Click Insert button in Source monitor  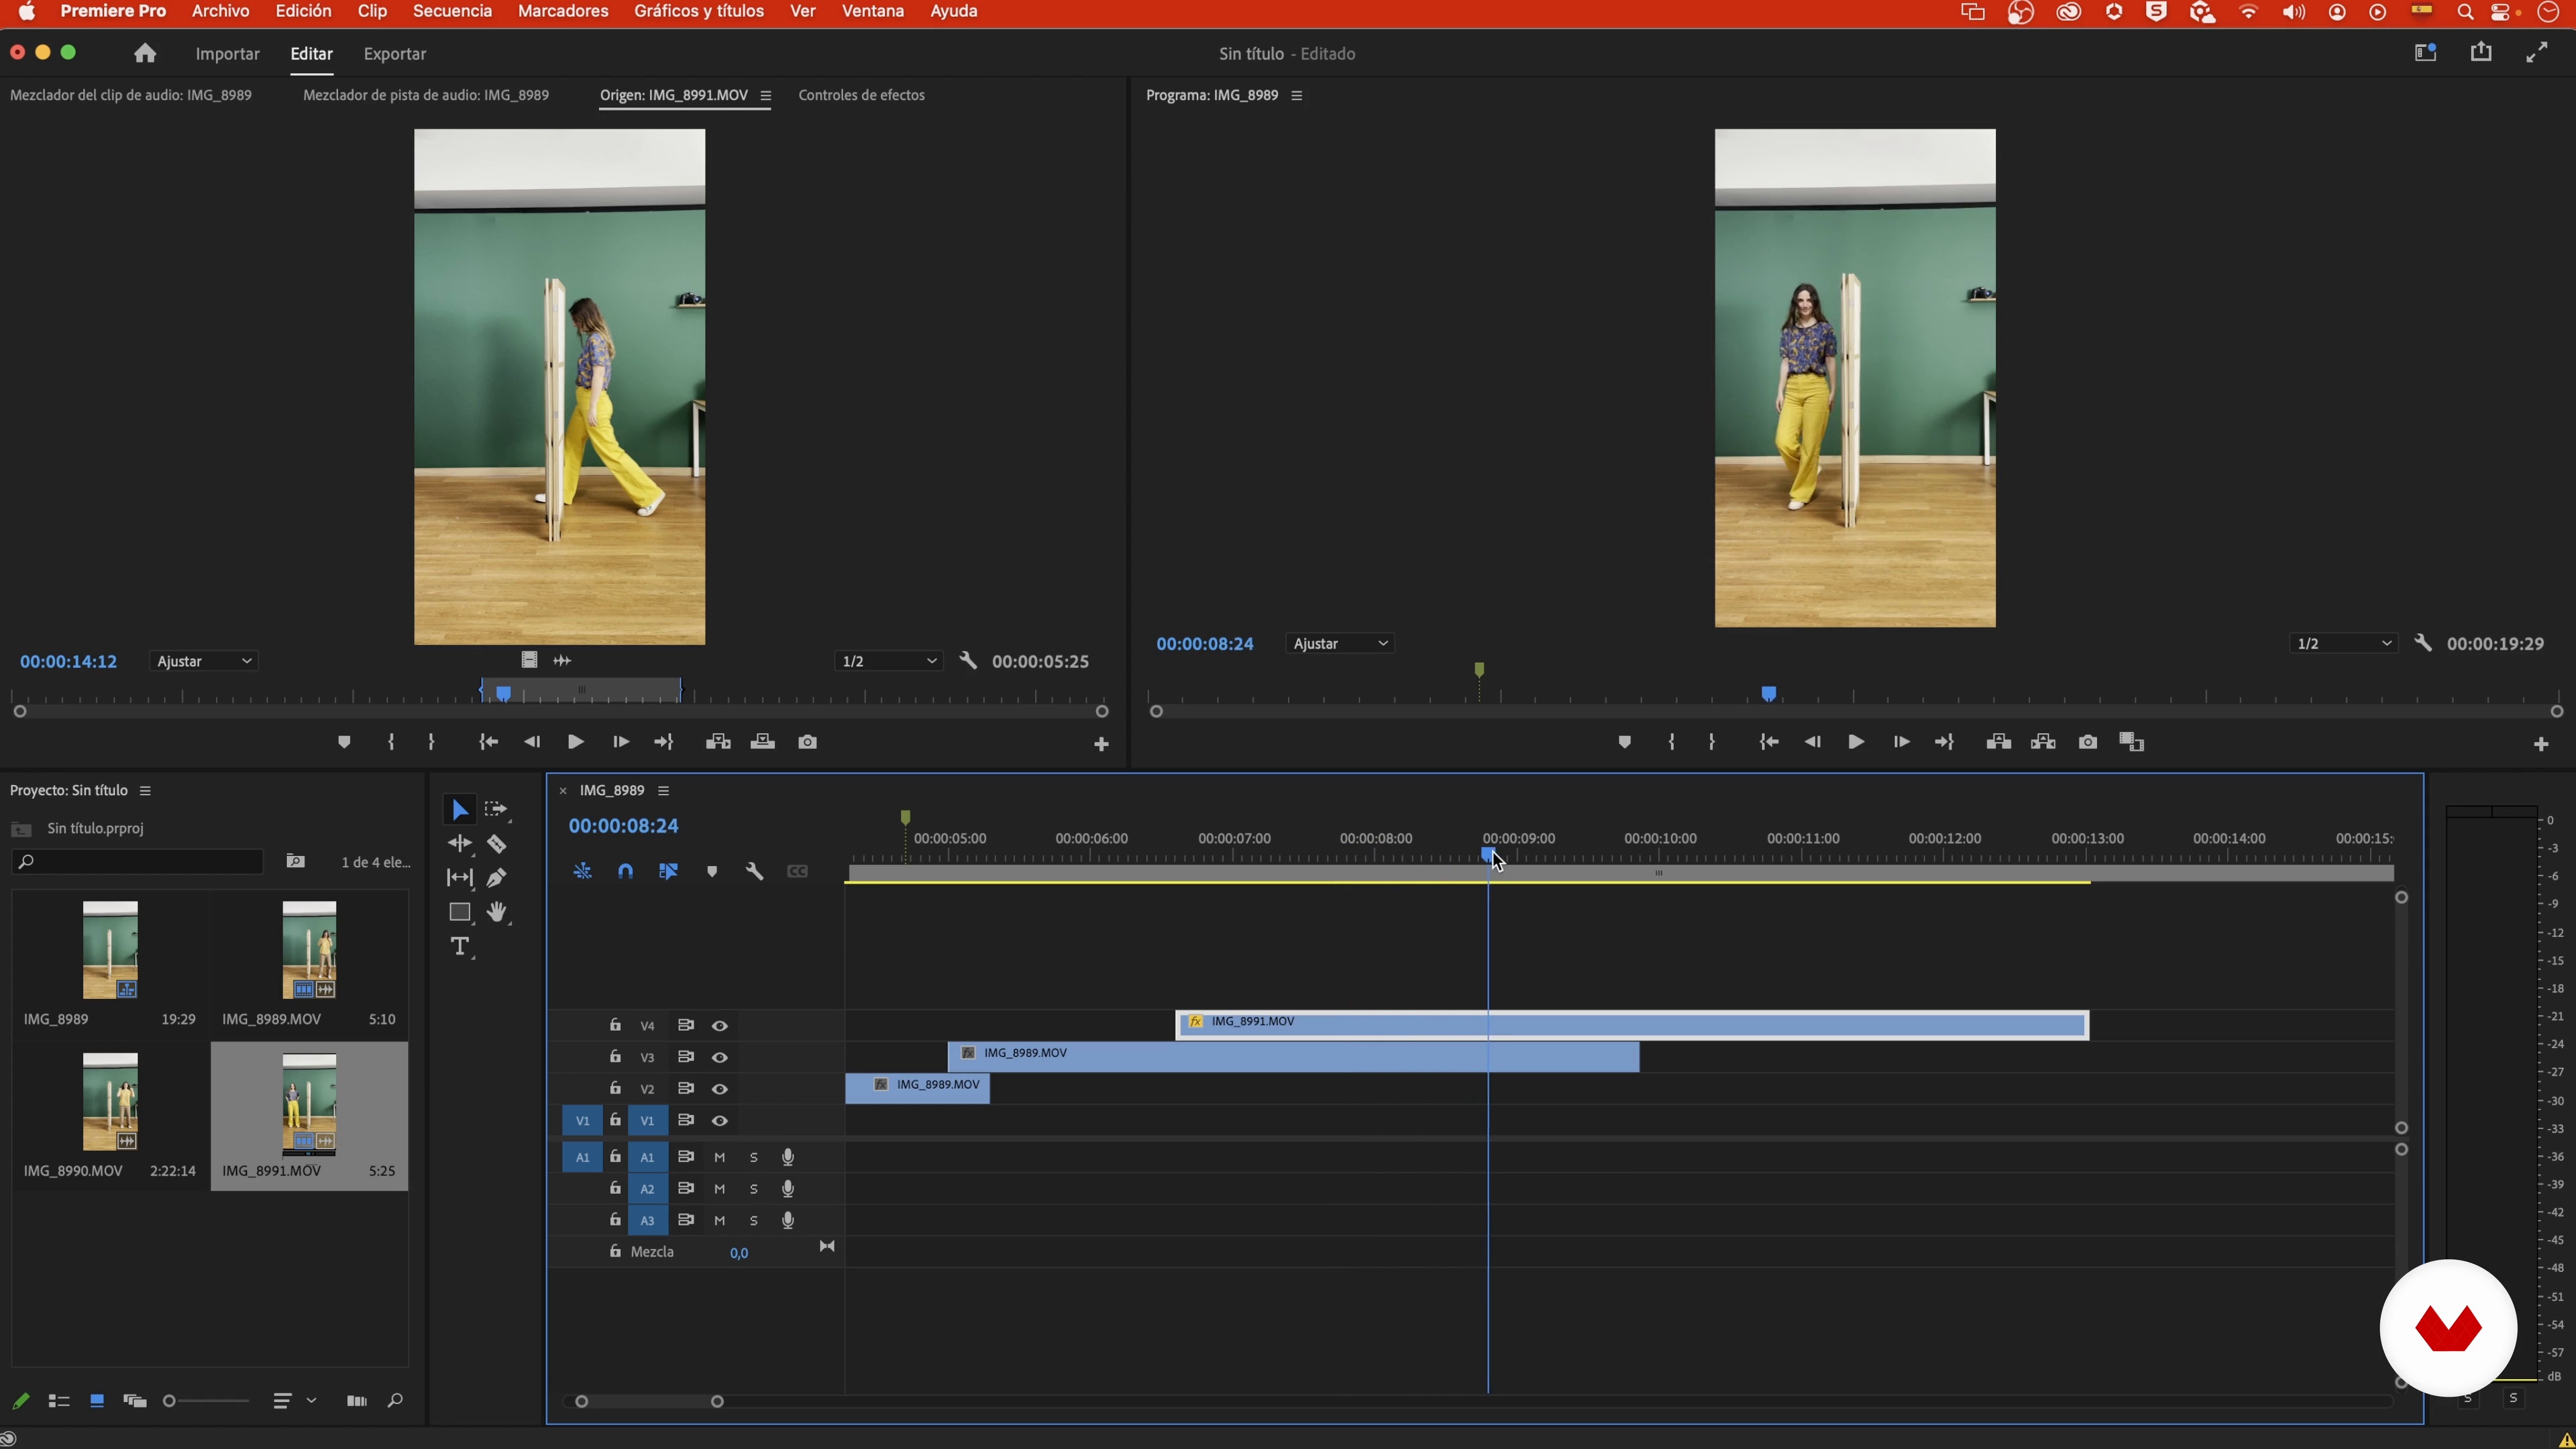[x=718, y=742]
